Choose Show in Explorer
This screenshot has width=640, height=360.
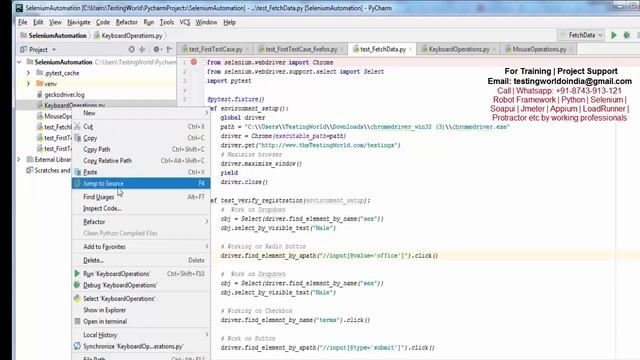tap(141, 310)
